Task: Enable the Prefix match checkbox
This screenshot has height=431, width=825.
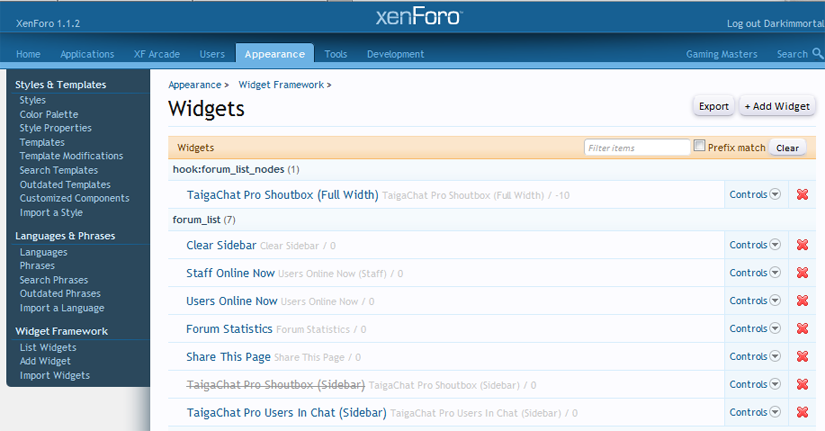Action: 700,146
